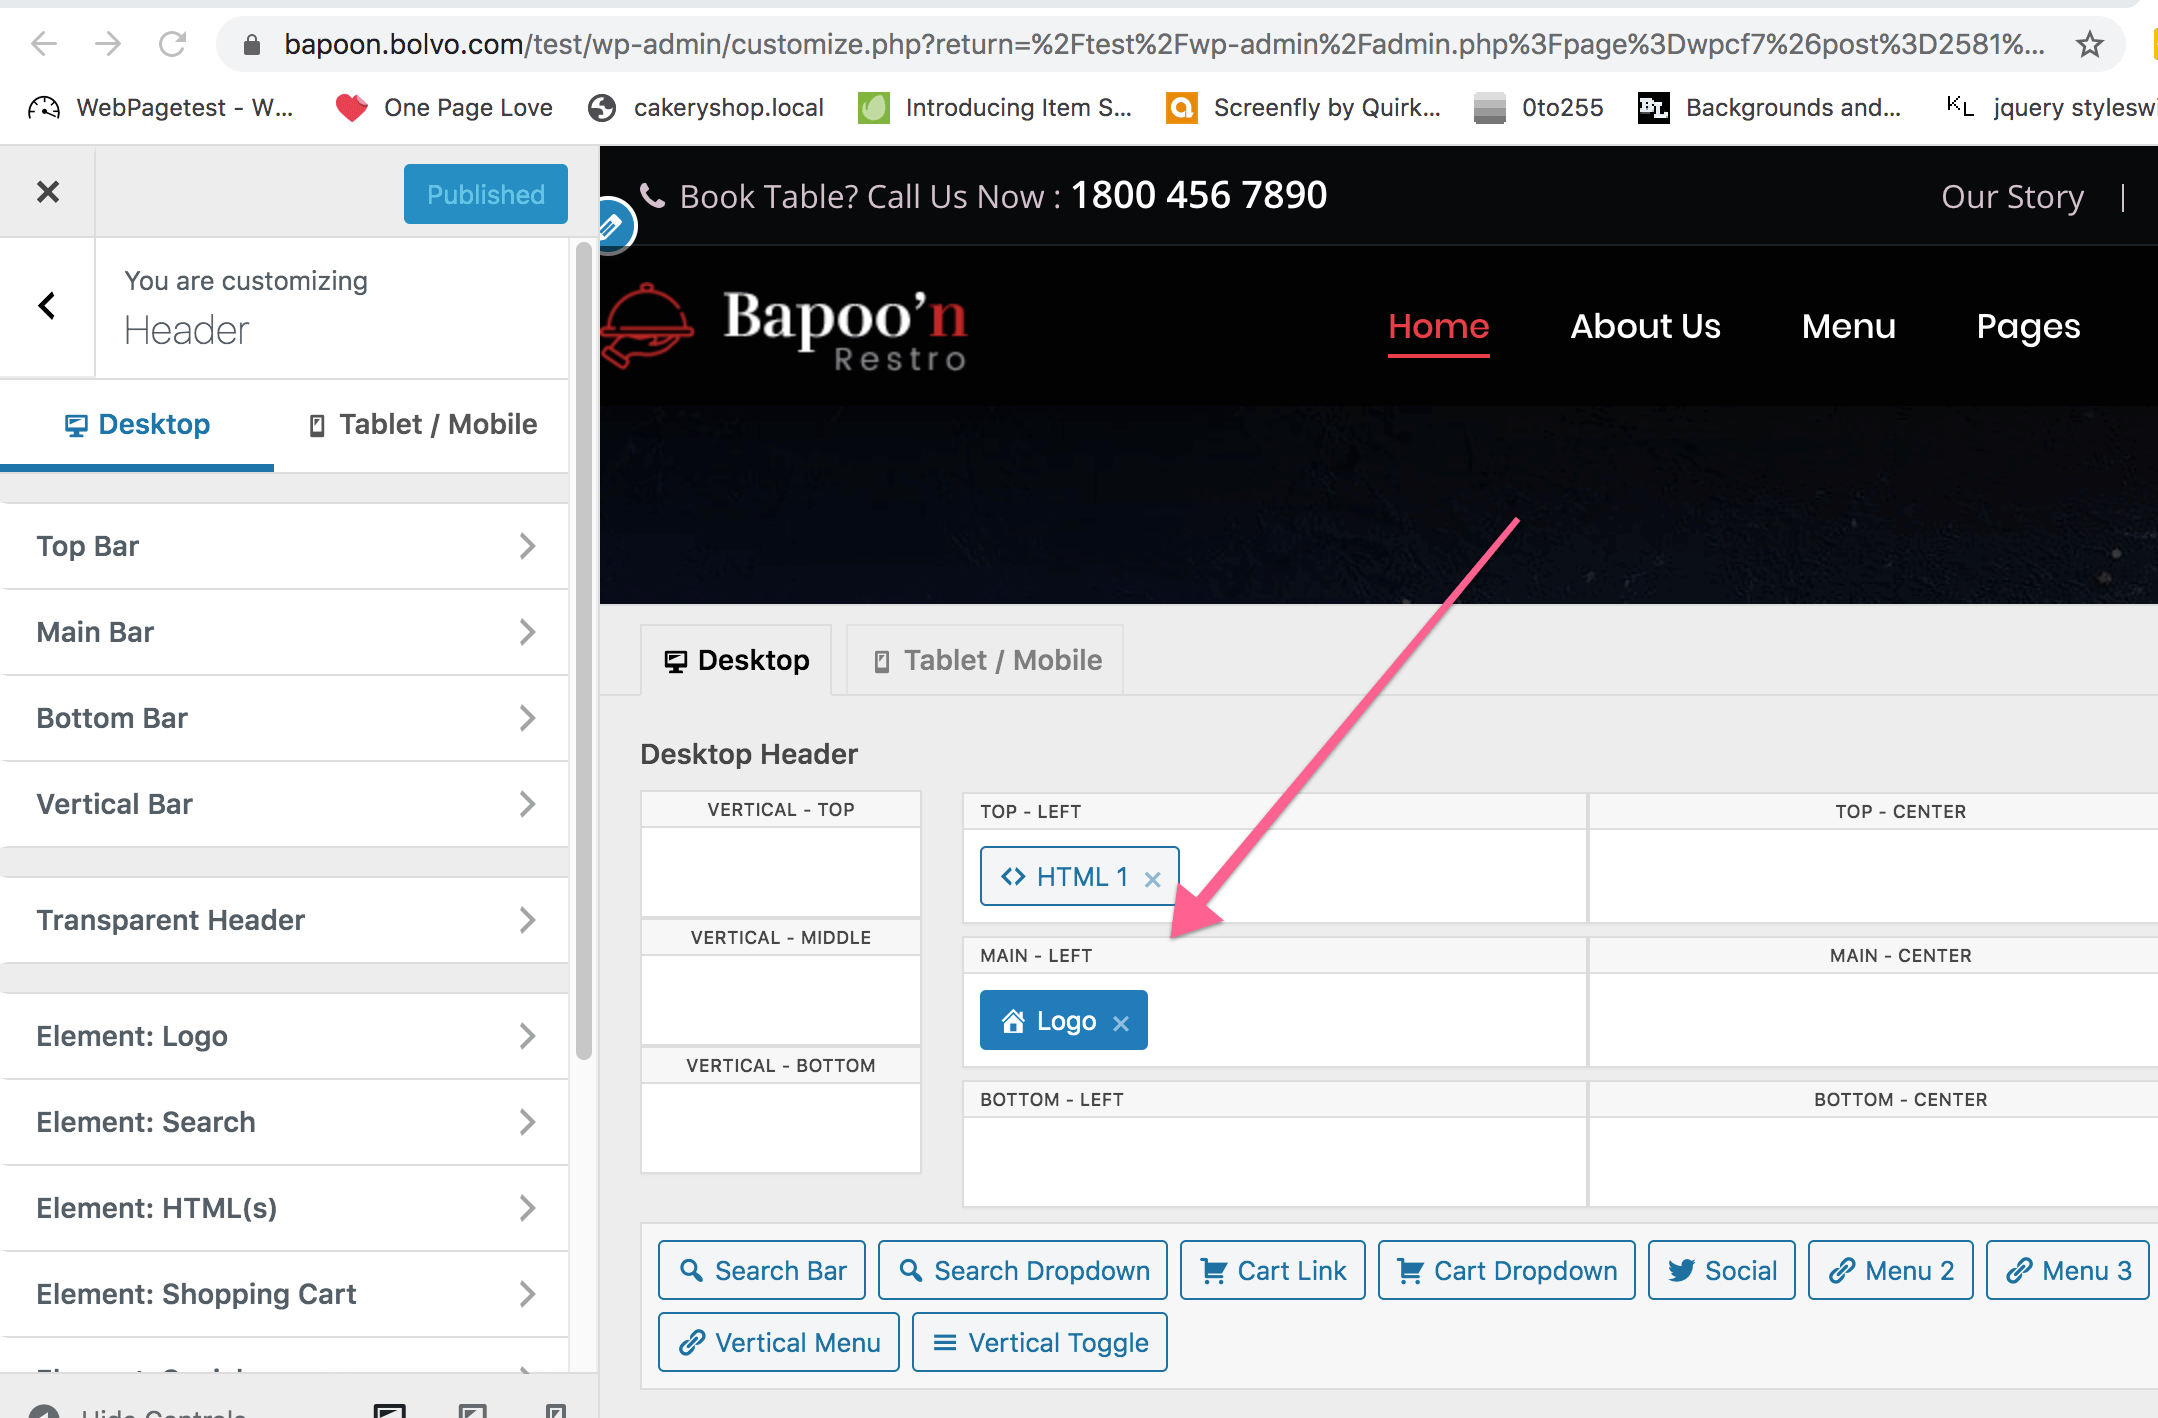The height and width of the screenshot is (1418, 2158).
Task: Click the blue pencil edit shortcut icon
Action: tap(612, 226)
